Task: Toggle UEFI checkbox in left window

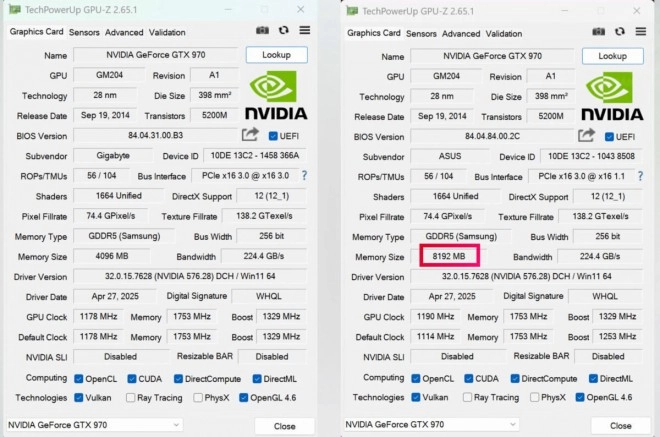Action: (273, 136)
